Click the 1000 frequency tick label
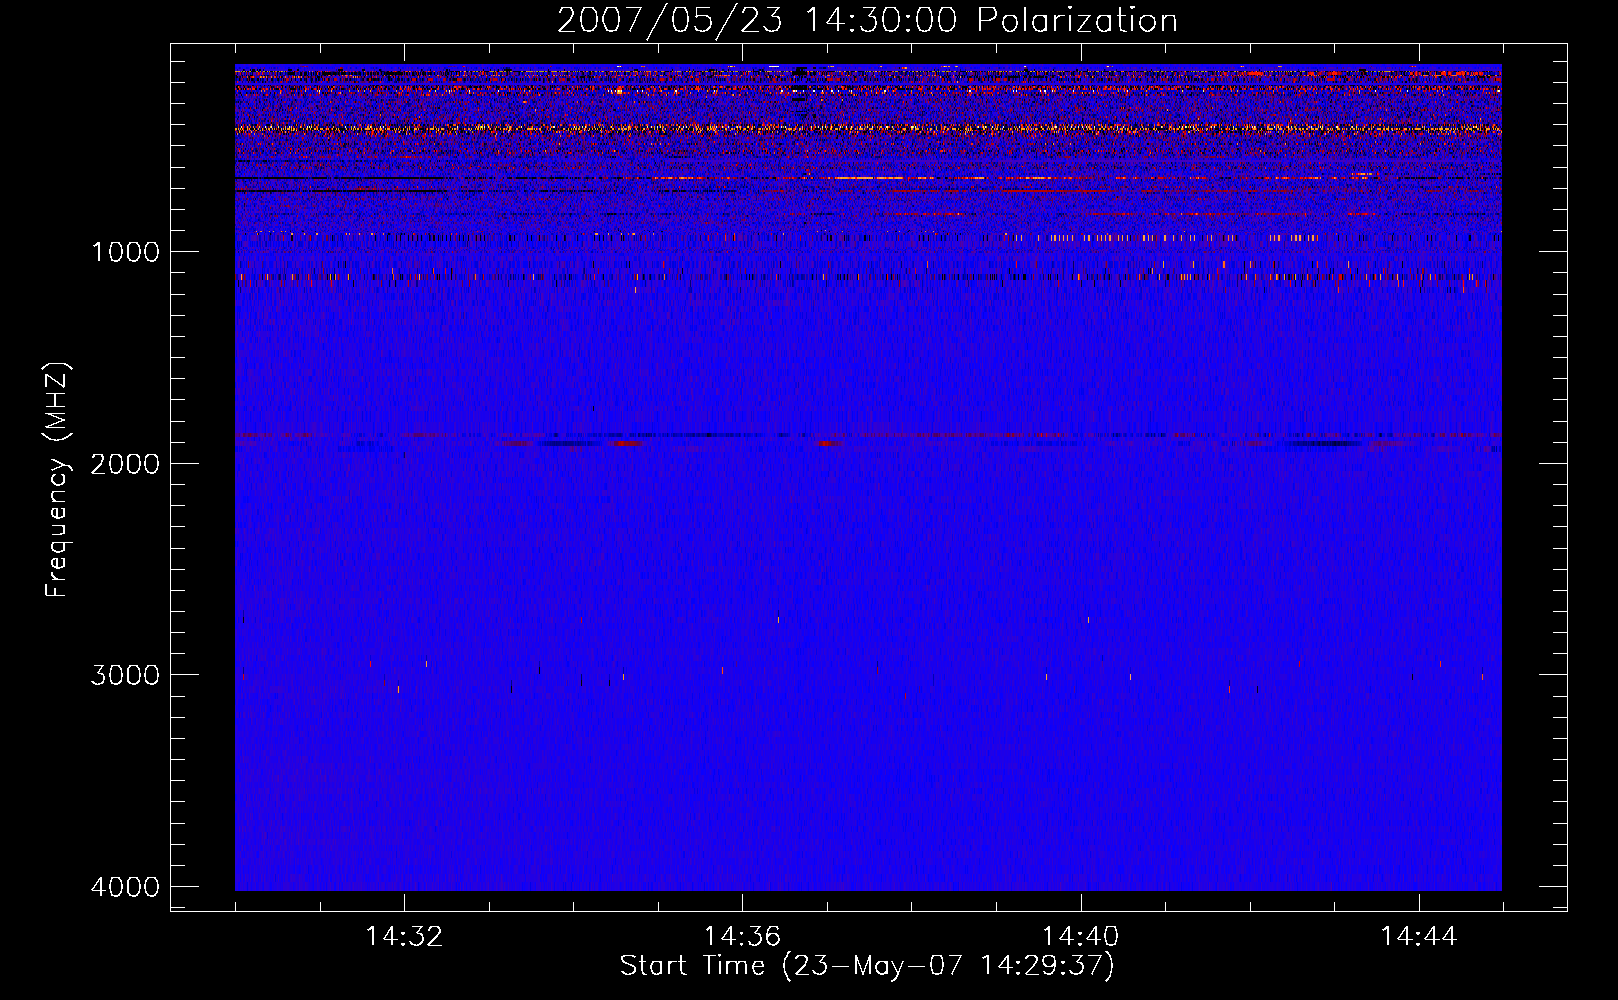Viewport: 1618px width, 1000px height. [125, 252]
